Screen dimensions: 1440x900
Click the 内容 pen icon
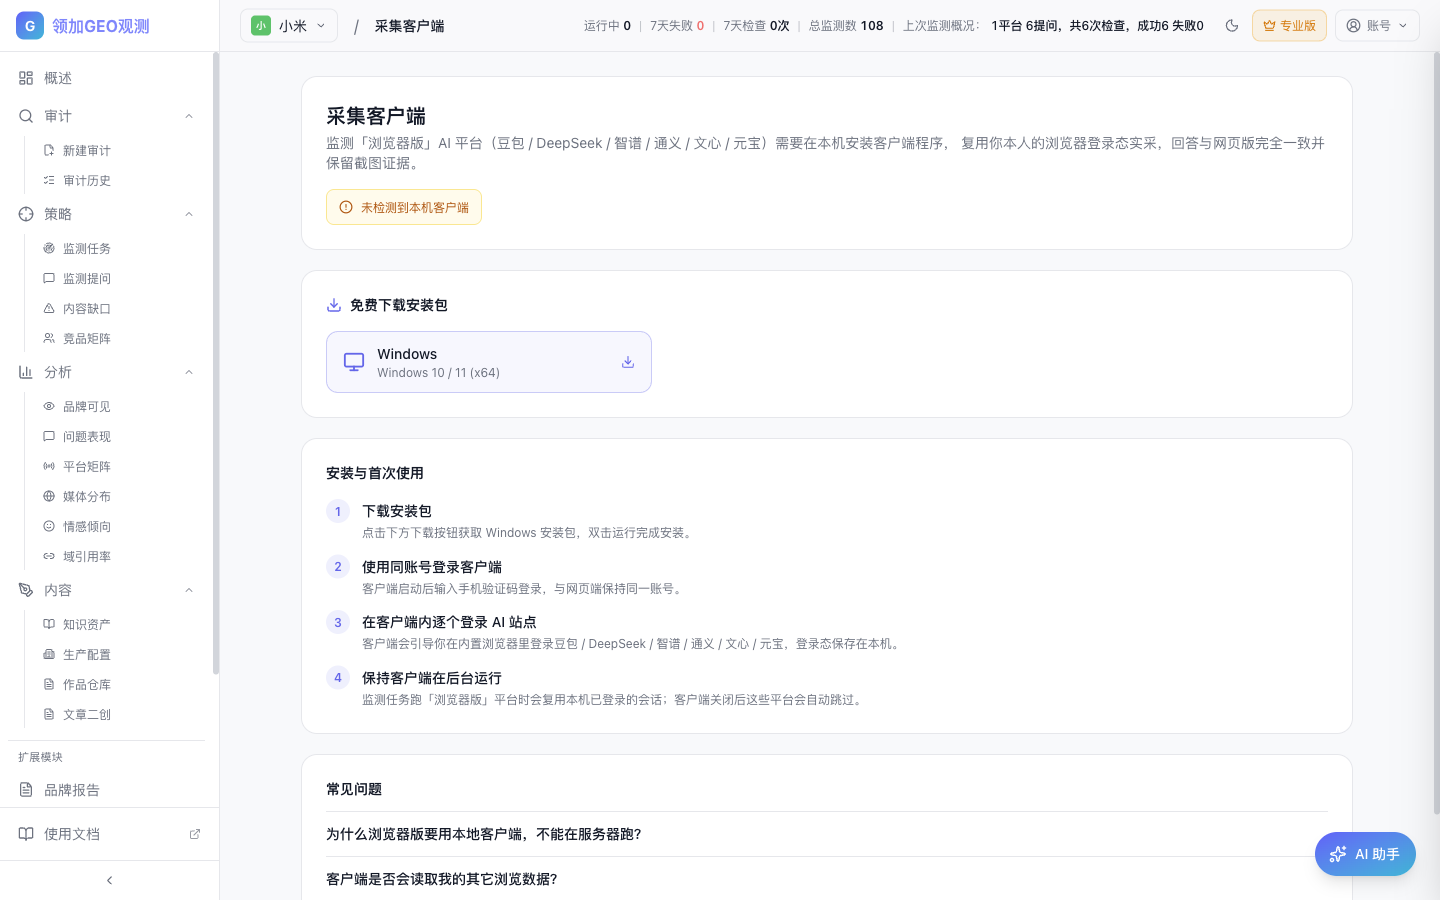pos(26,590)
